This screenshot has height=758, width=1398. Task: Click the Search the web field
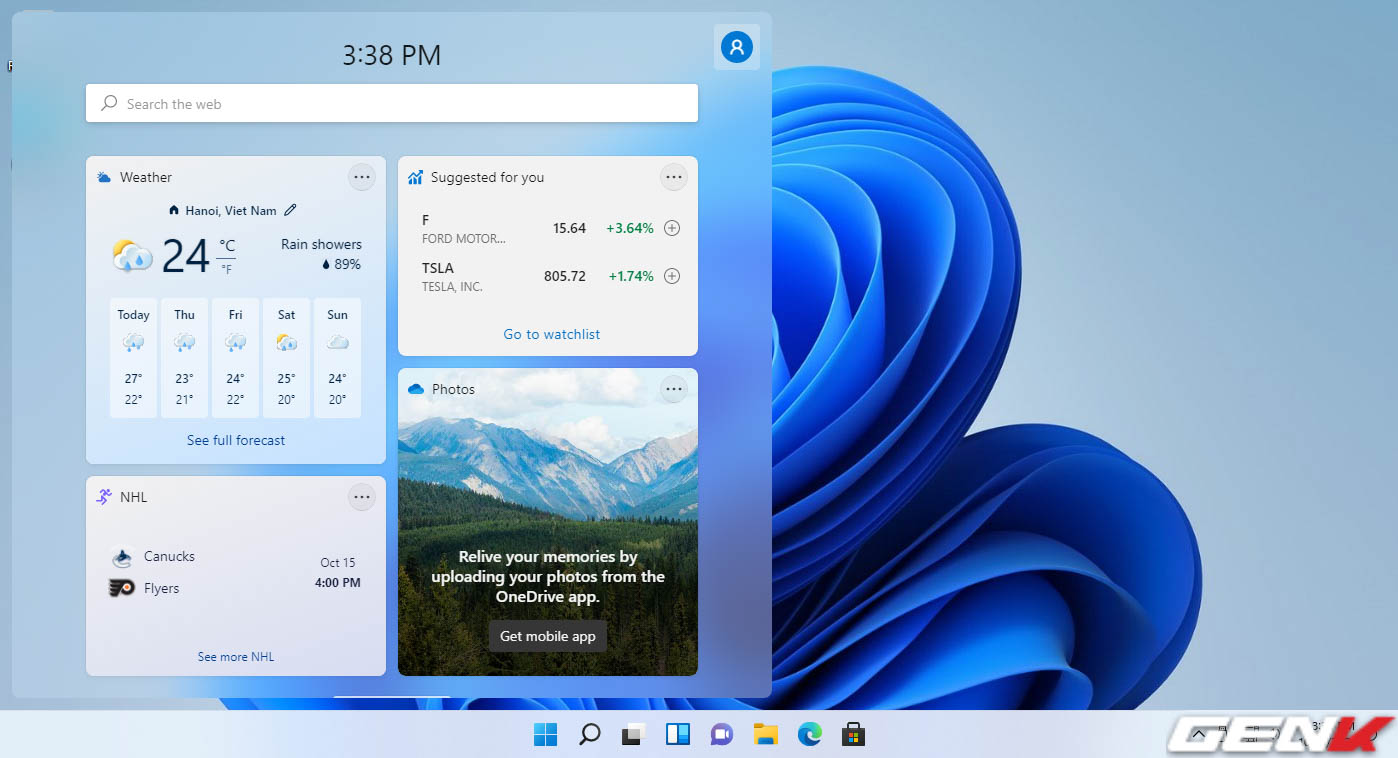(x=392, y=103)
